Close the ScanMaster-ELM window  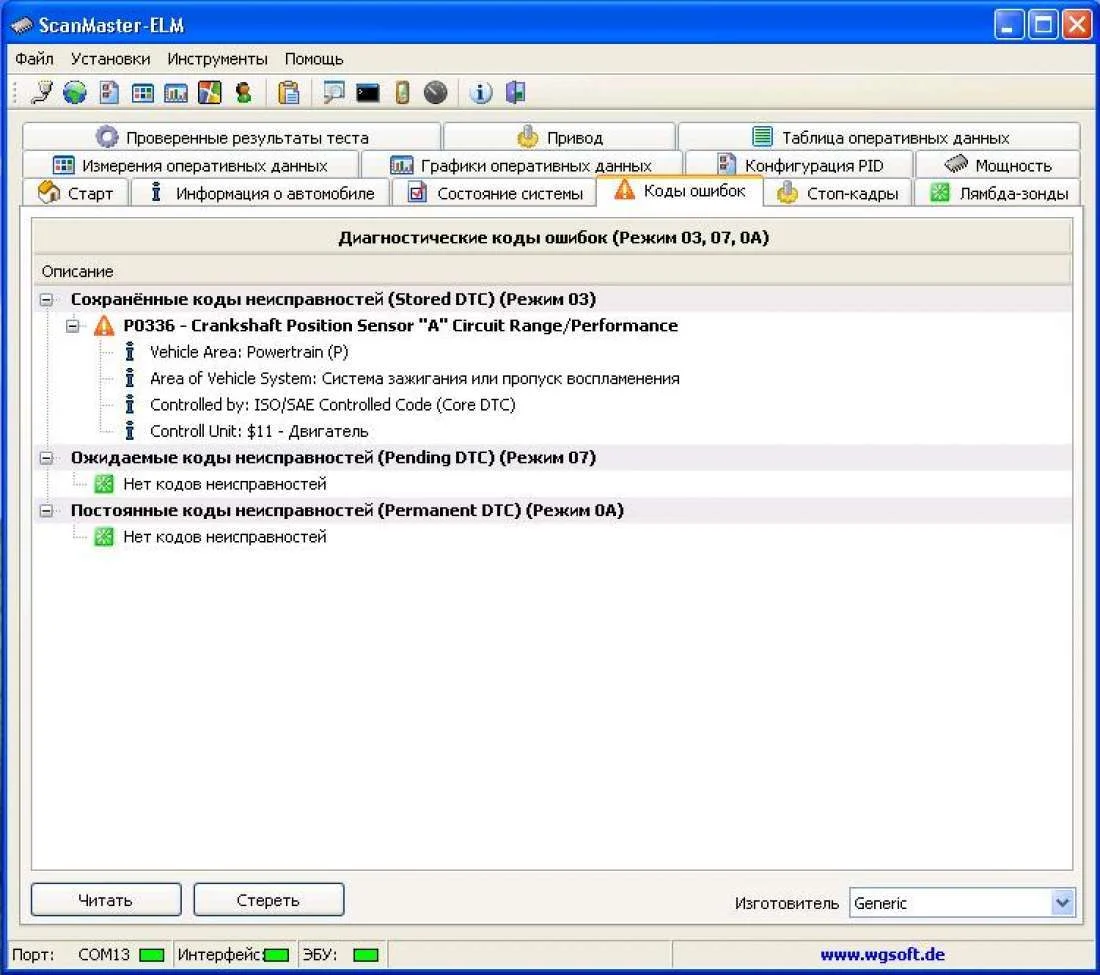pyautogui.click(x=1076, y=25)
